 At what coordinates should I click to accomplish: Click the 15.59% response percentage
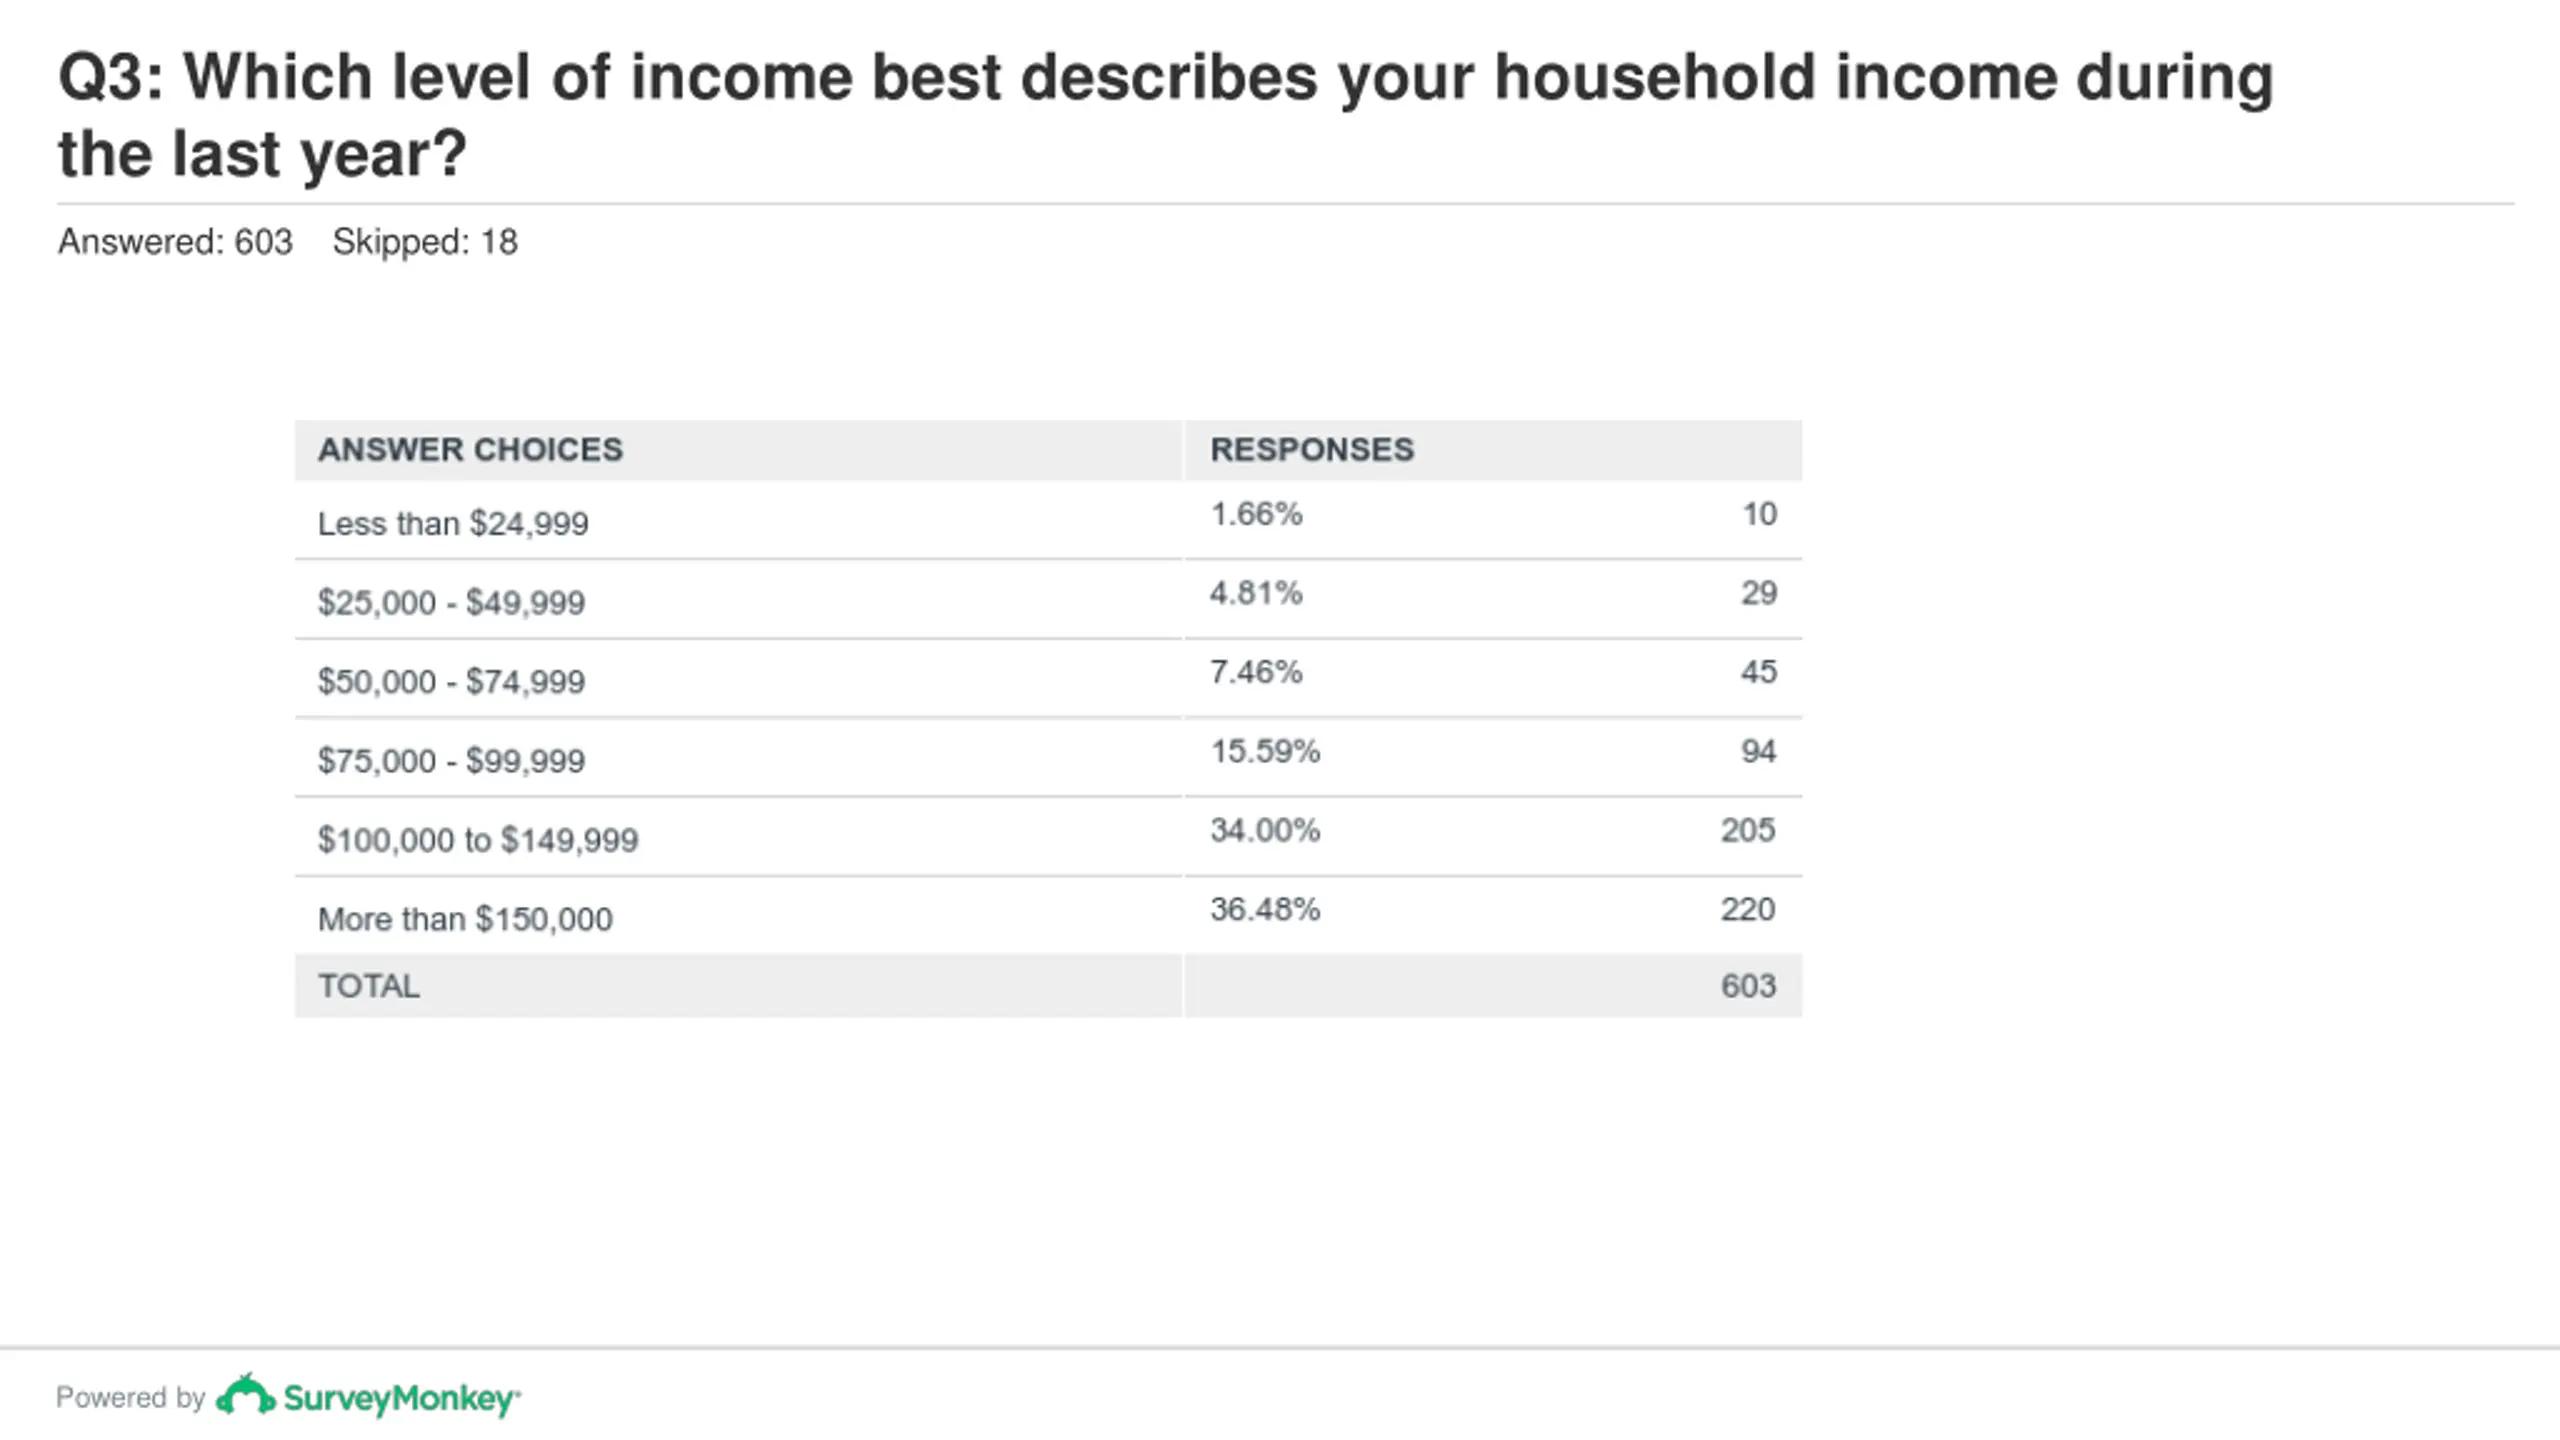tap(1265, 751)
